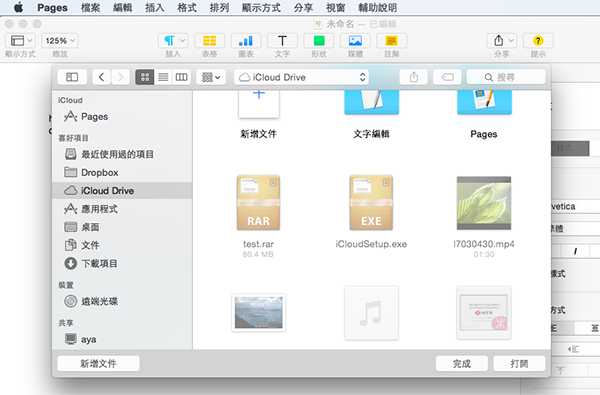
Task: Switch to column view
Action: click(x=181, y=77)
